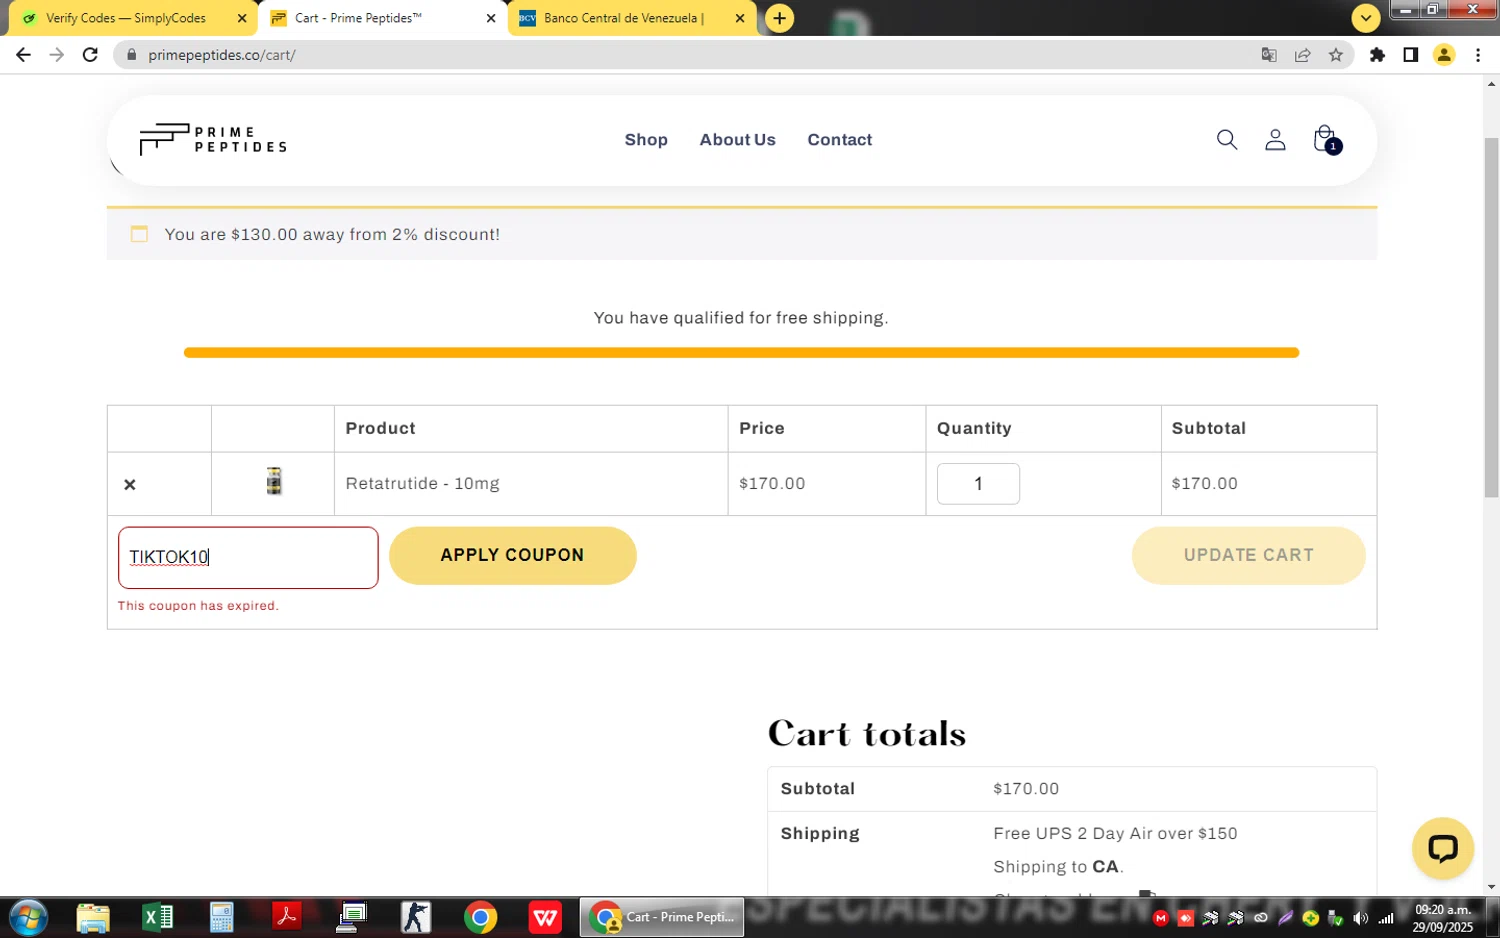Open the user account icon

(1275, 140)
